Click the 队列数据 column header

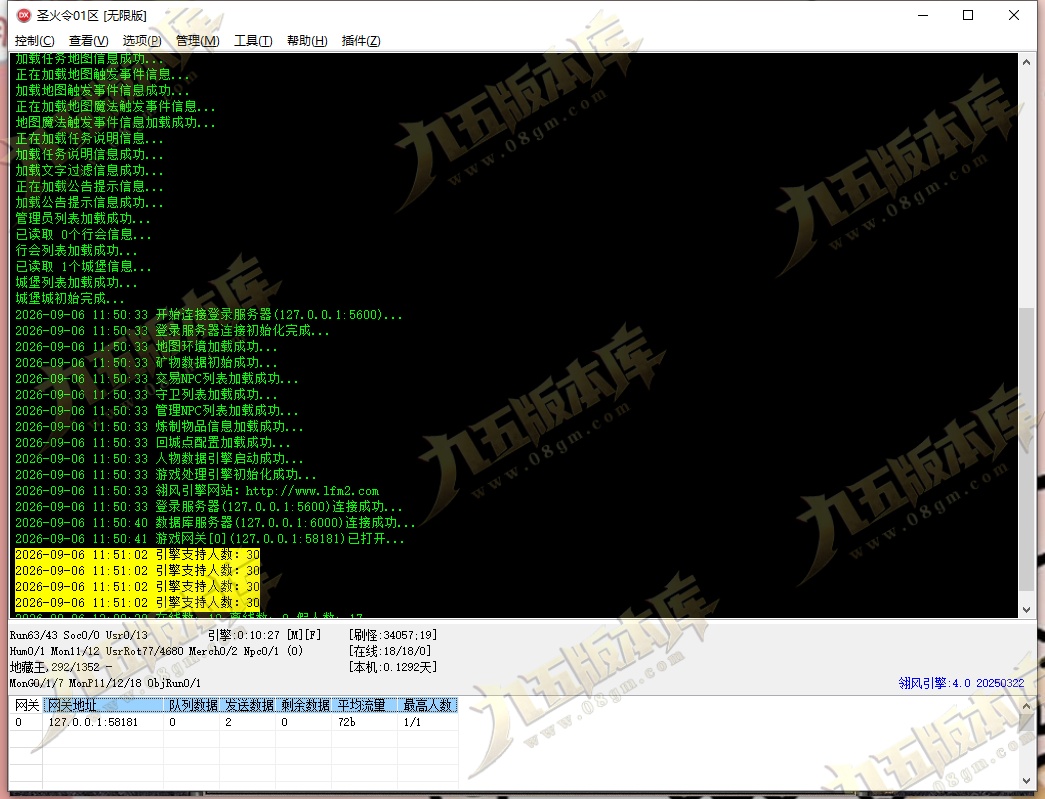pyautogui.click(x=192, y=705)
